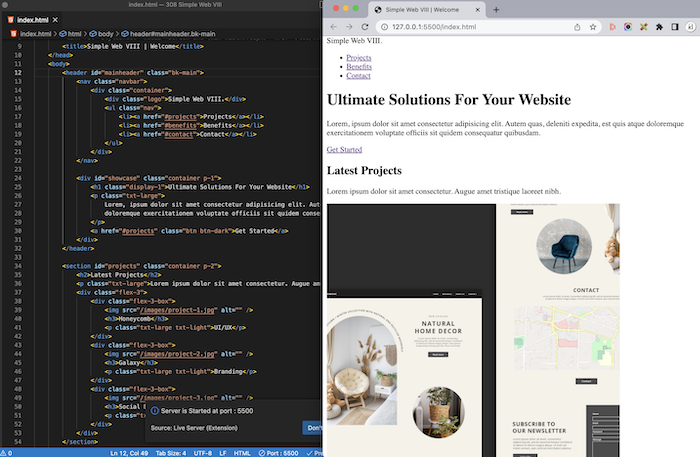
Task: Toggle the browser side panel
Action: pos(675,27)
